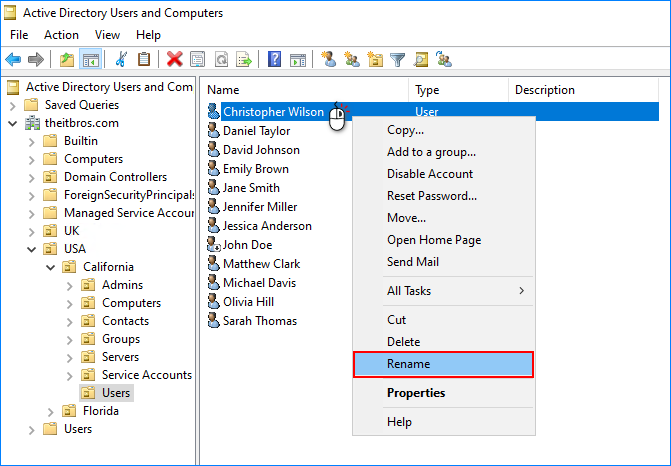
Task: Select the Servers OU in tree
Action: tap(120, 357)
